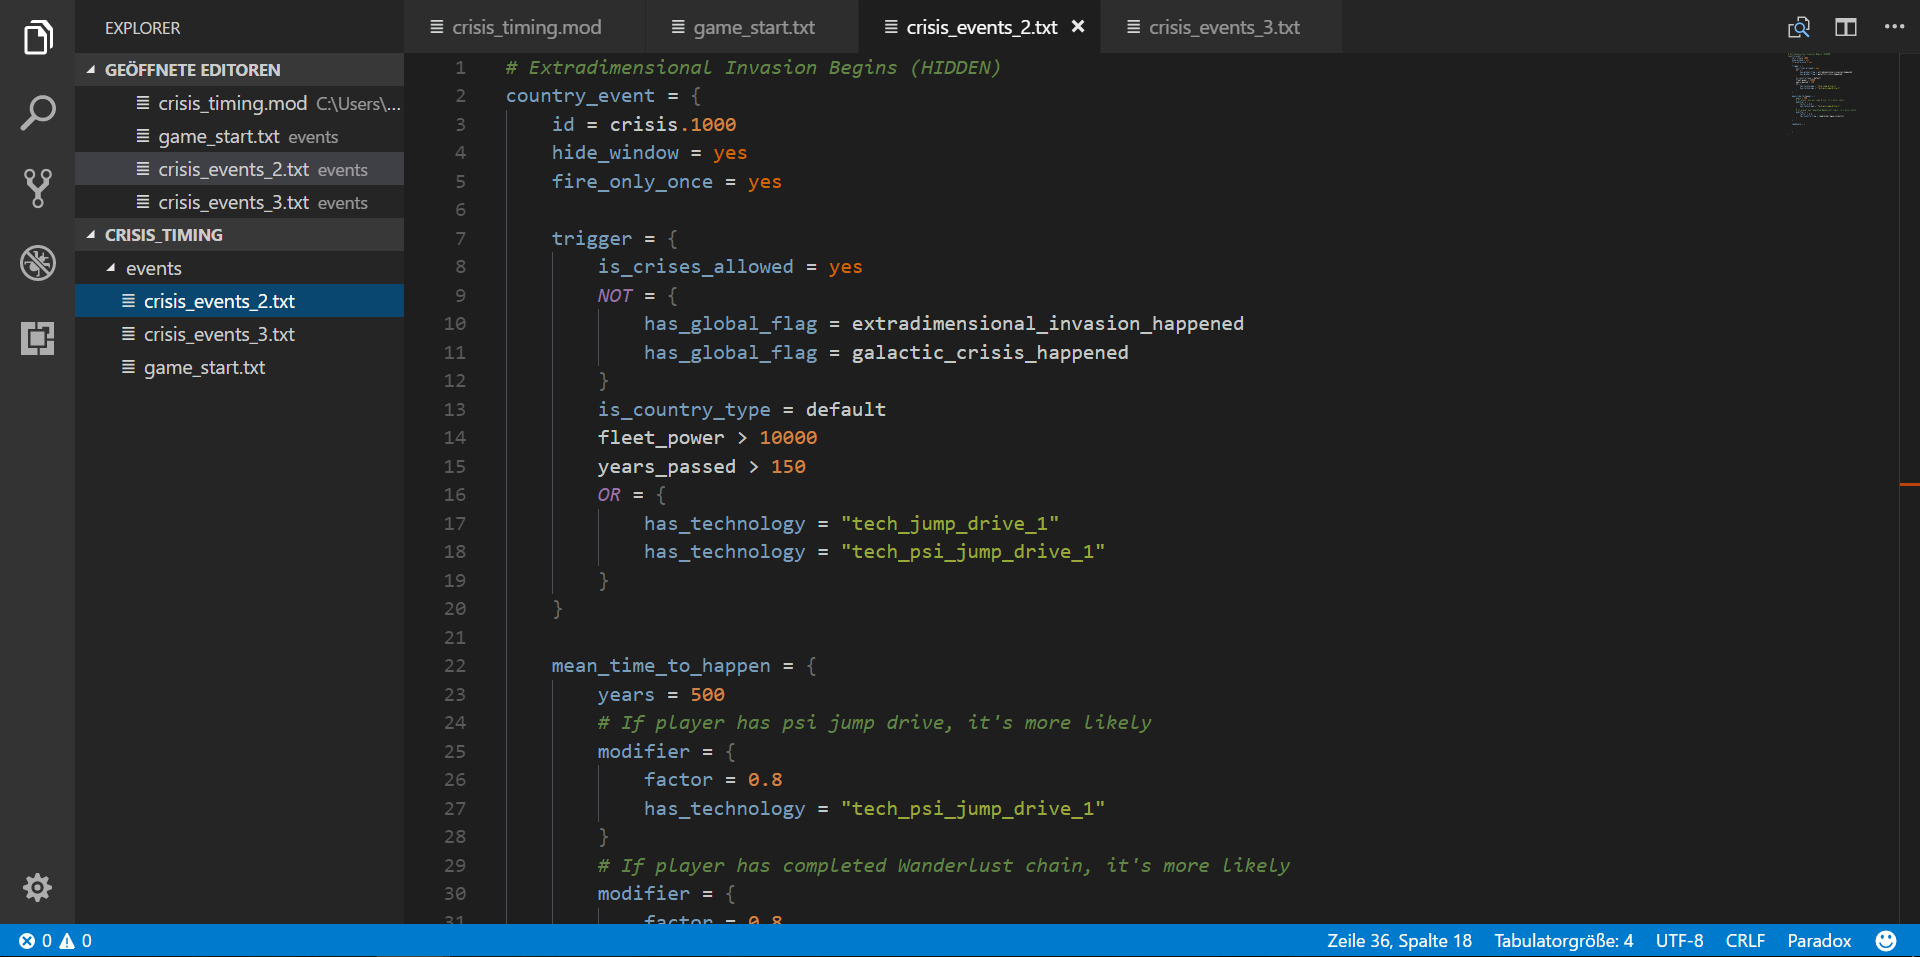Click the EXPLORER panel title

click(x=143, y=28)
